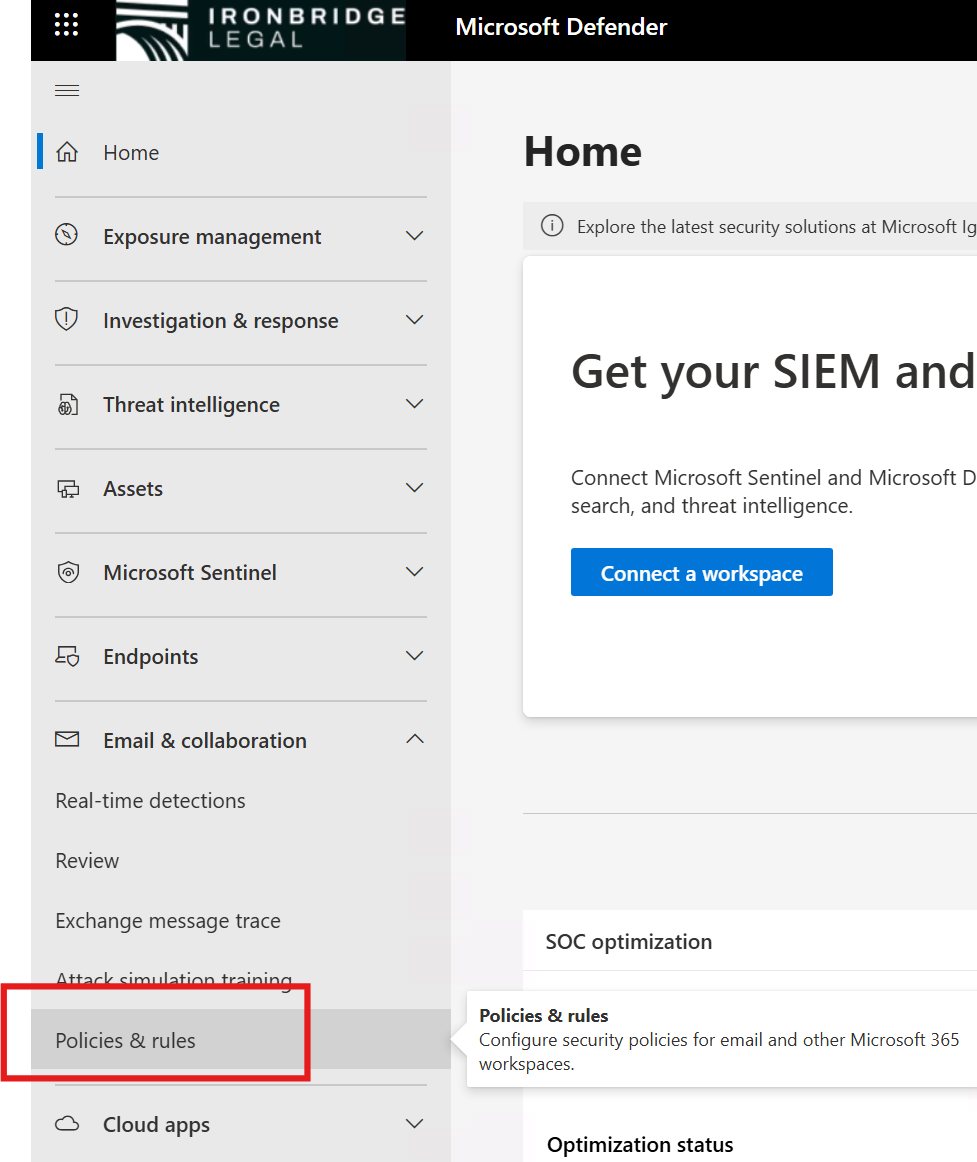Click the Investigation & response shield icon
977x1162 pixels.
pyautogui.click(x=67, y=320)
